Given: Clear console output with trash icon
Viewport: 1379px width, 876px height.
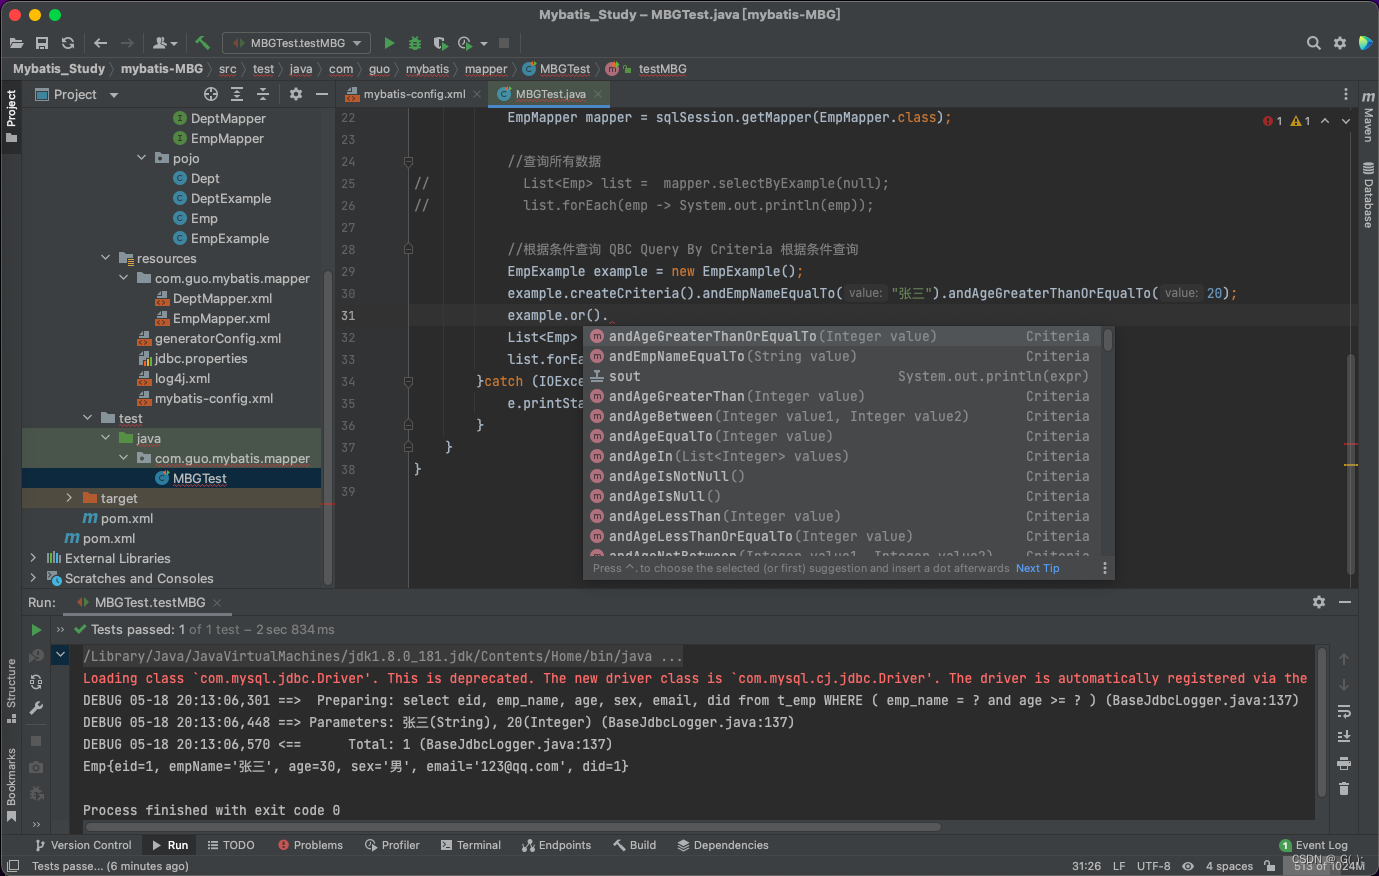Looking at the screenshot, I should (x=1344, y=789).
